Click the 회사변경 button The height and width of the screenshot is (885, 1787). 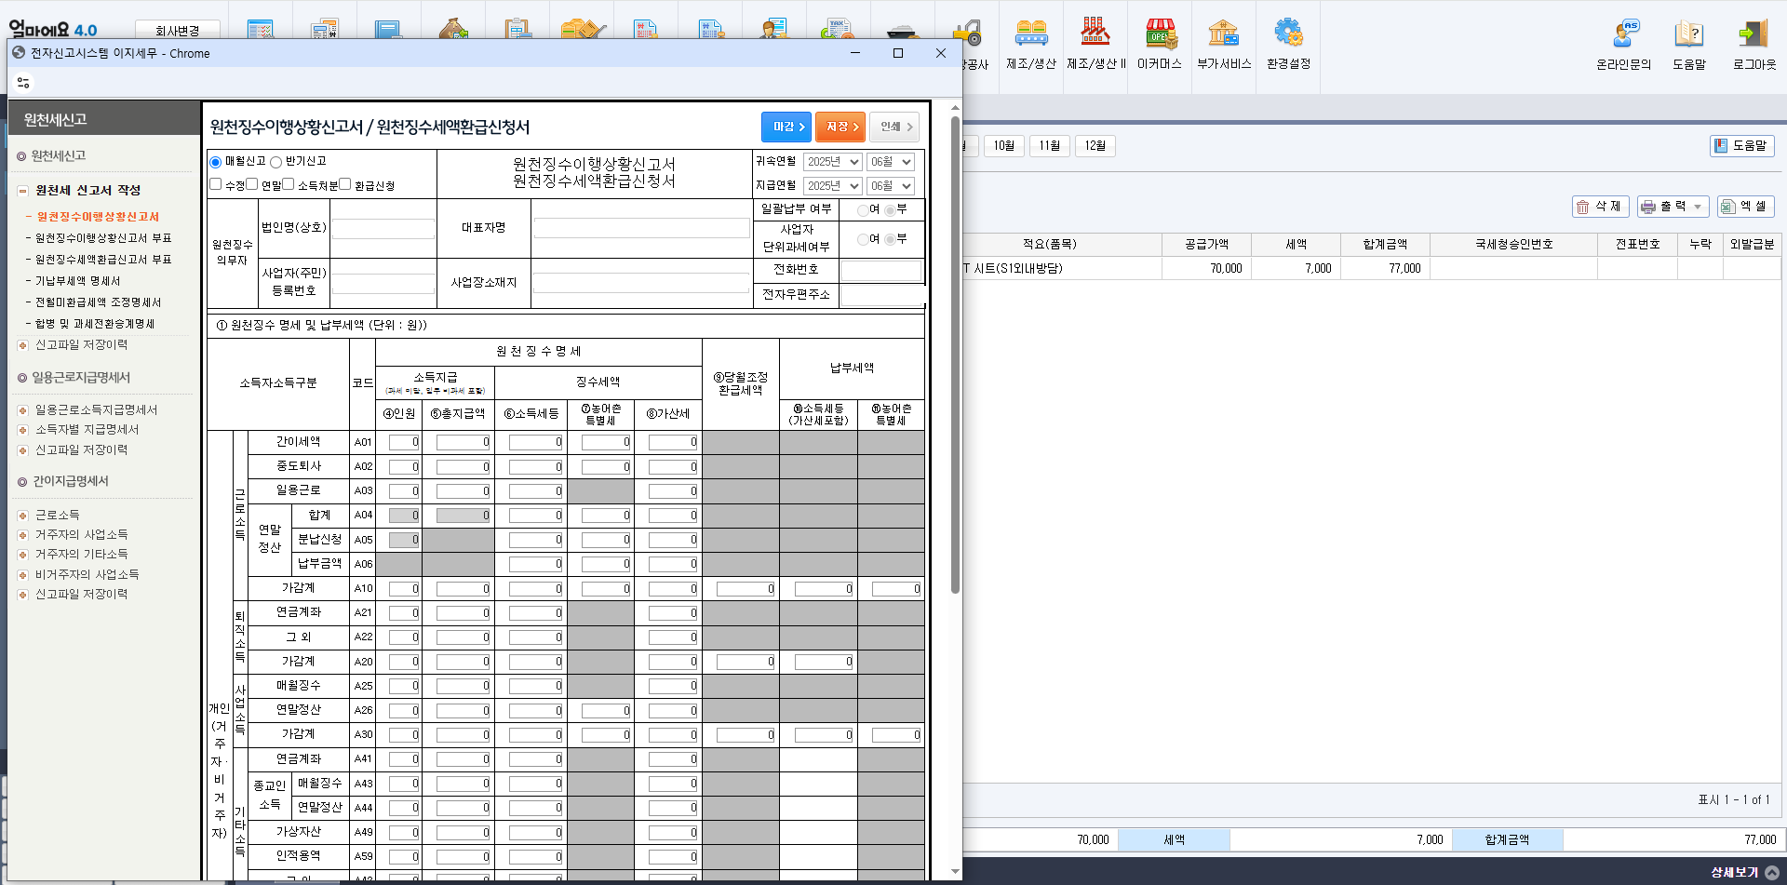177,30
